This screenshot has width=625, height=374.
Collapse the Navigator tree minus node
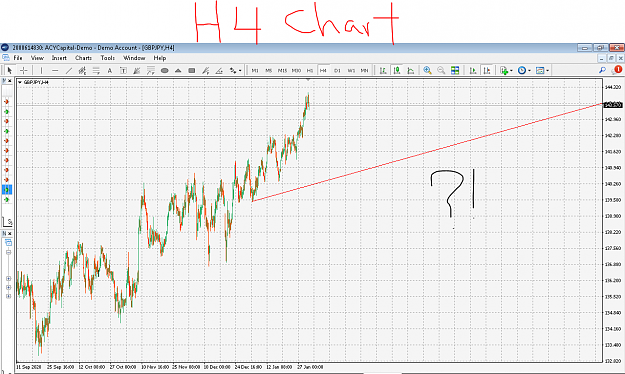coord(8,252)
